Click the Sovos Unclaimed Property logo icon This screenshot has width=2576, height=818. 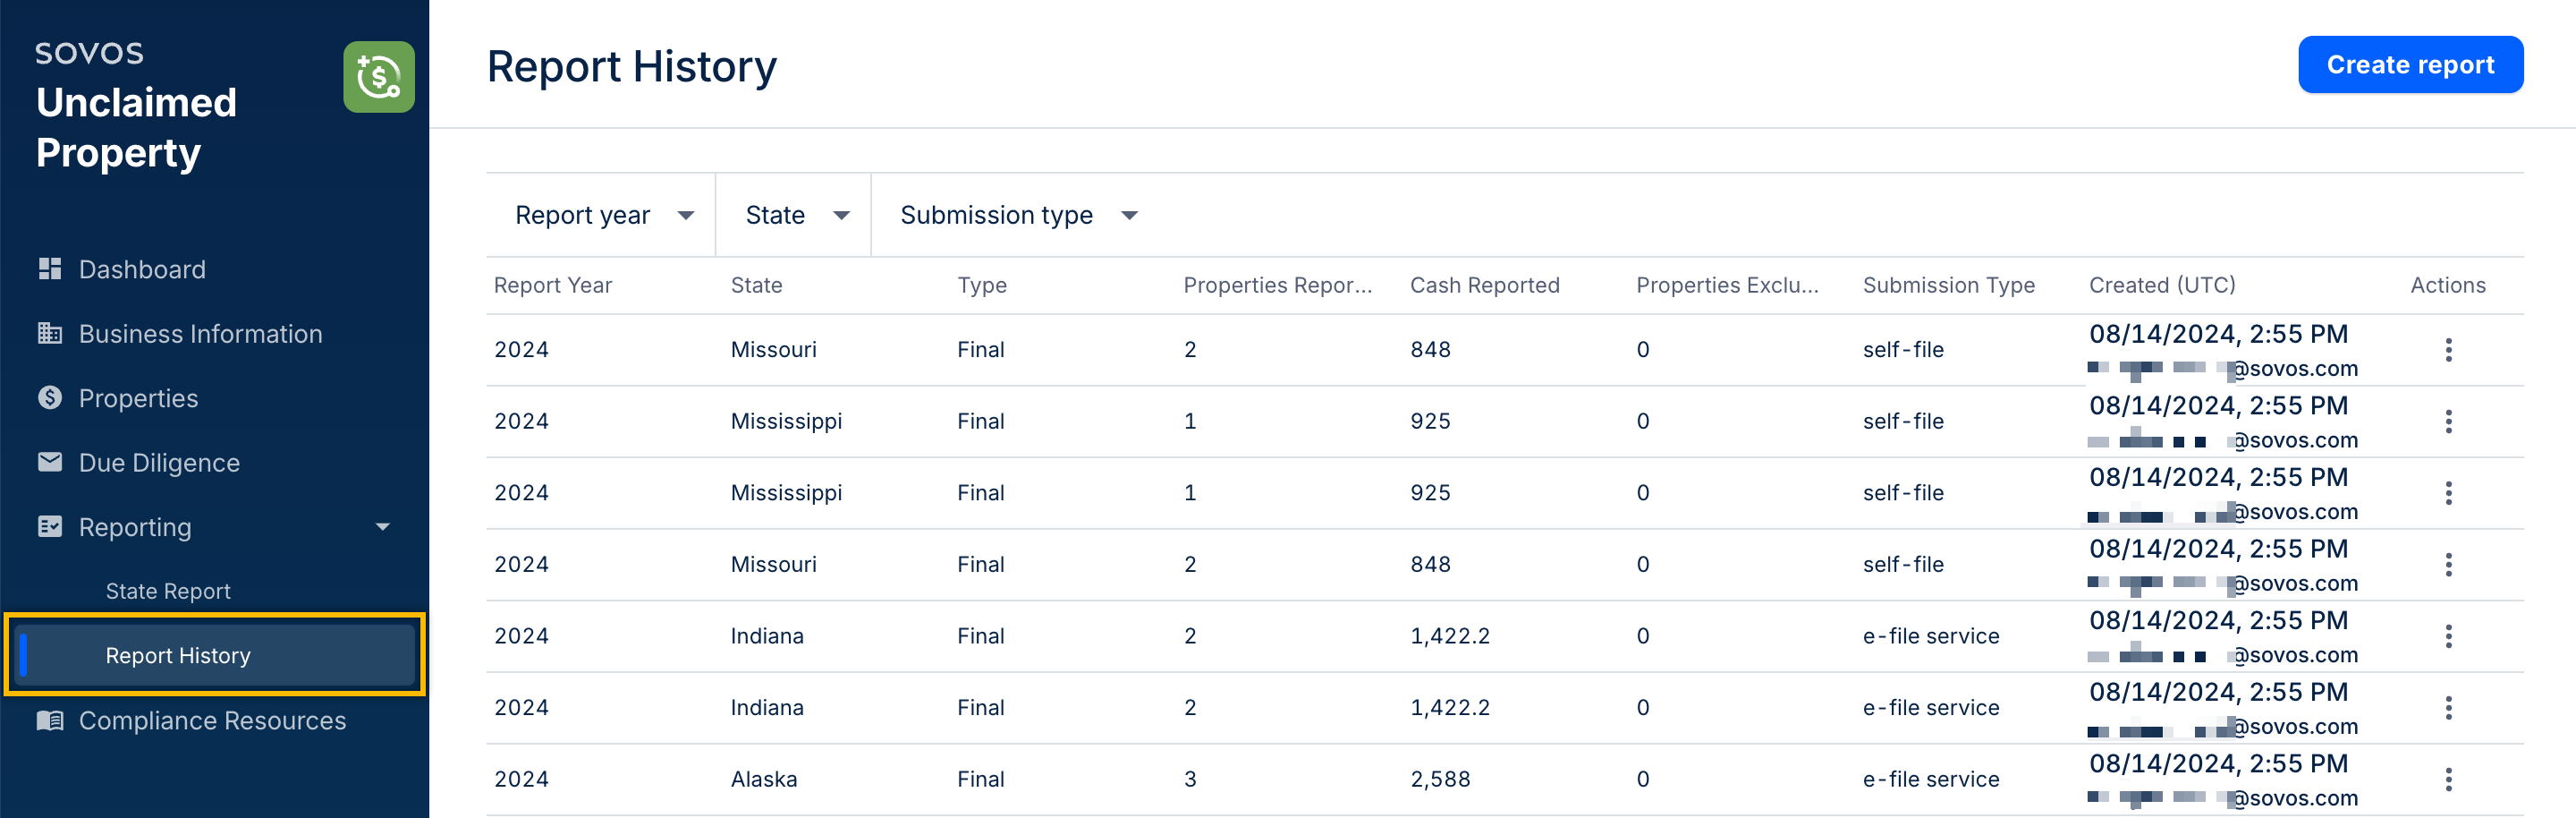pos(378,77)
